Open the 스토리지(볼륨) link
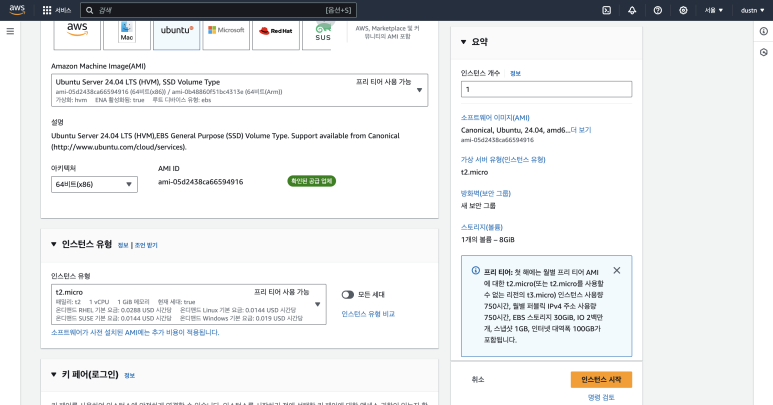773x405 pixels. (x=482, y=227)
